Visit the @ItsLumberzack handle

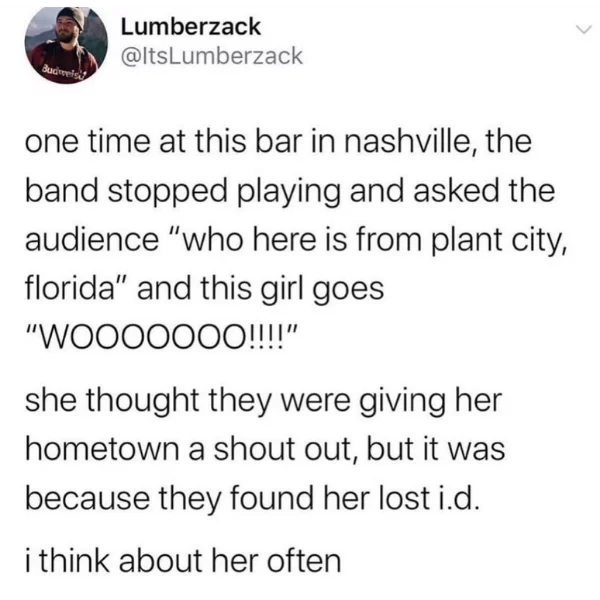click(x=212, y=56)
